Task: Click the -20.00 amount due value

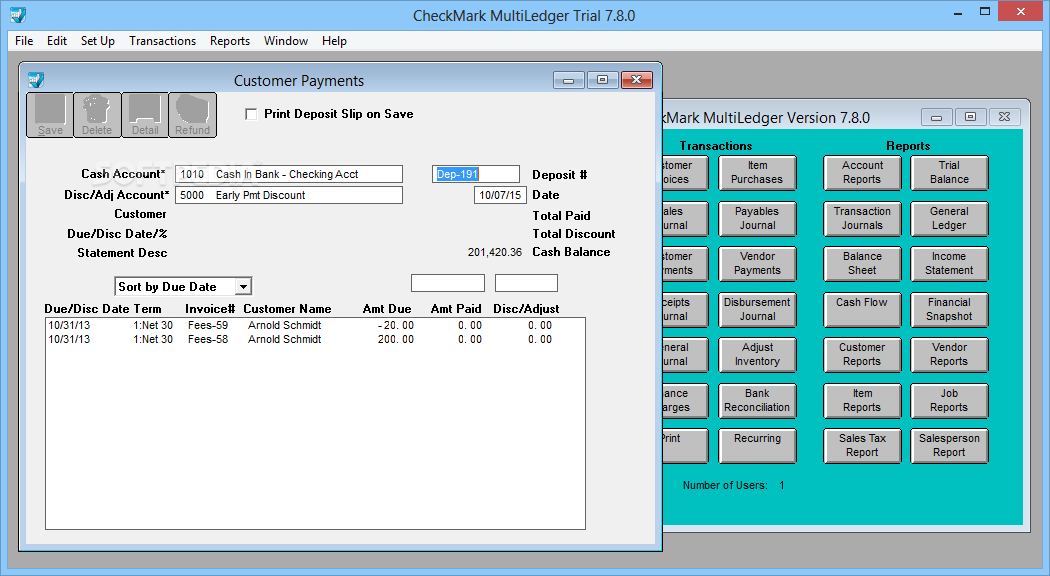Action: point(396,325)
